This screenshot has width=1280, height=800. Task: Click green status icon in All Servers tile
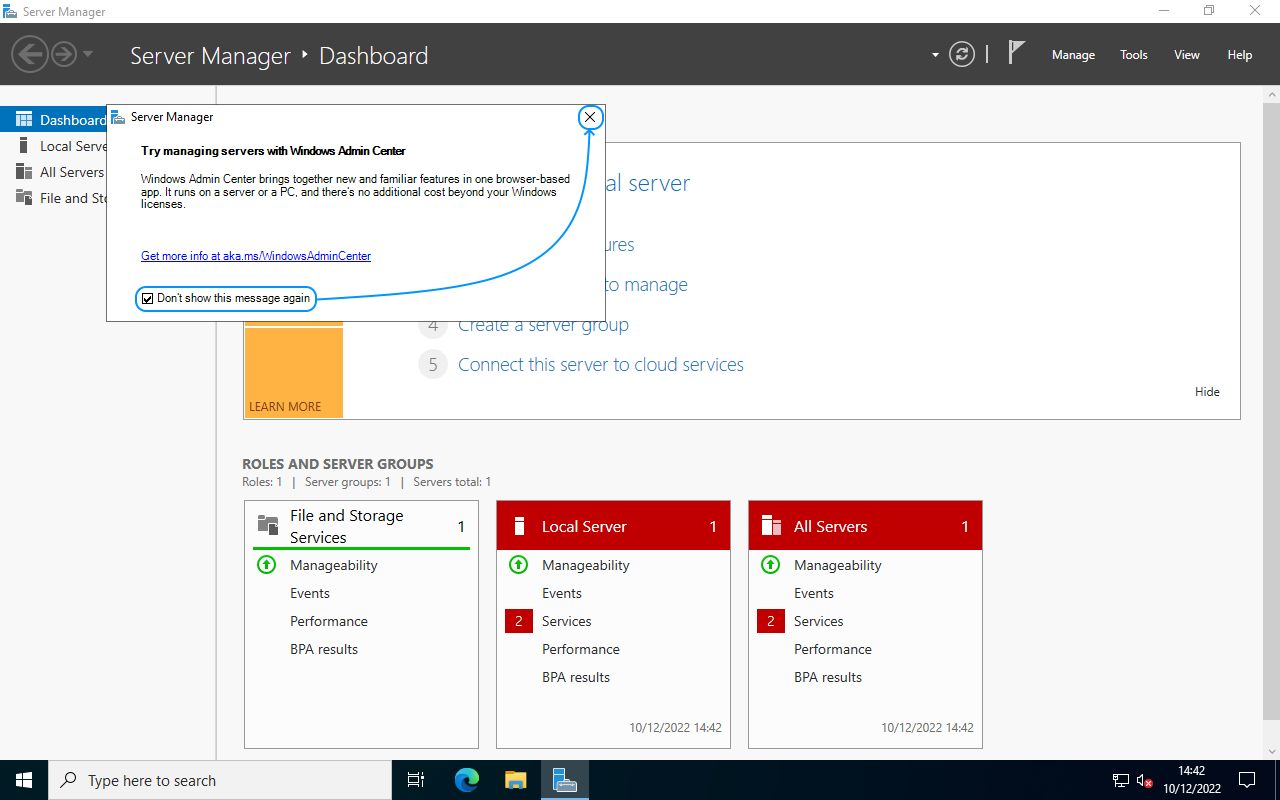point(770,564)
